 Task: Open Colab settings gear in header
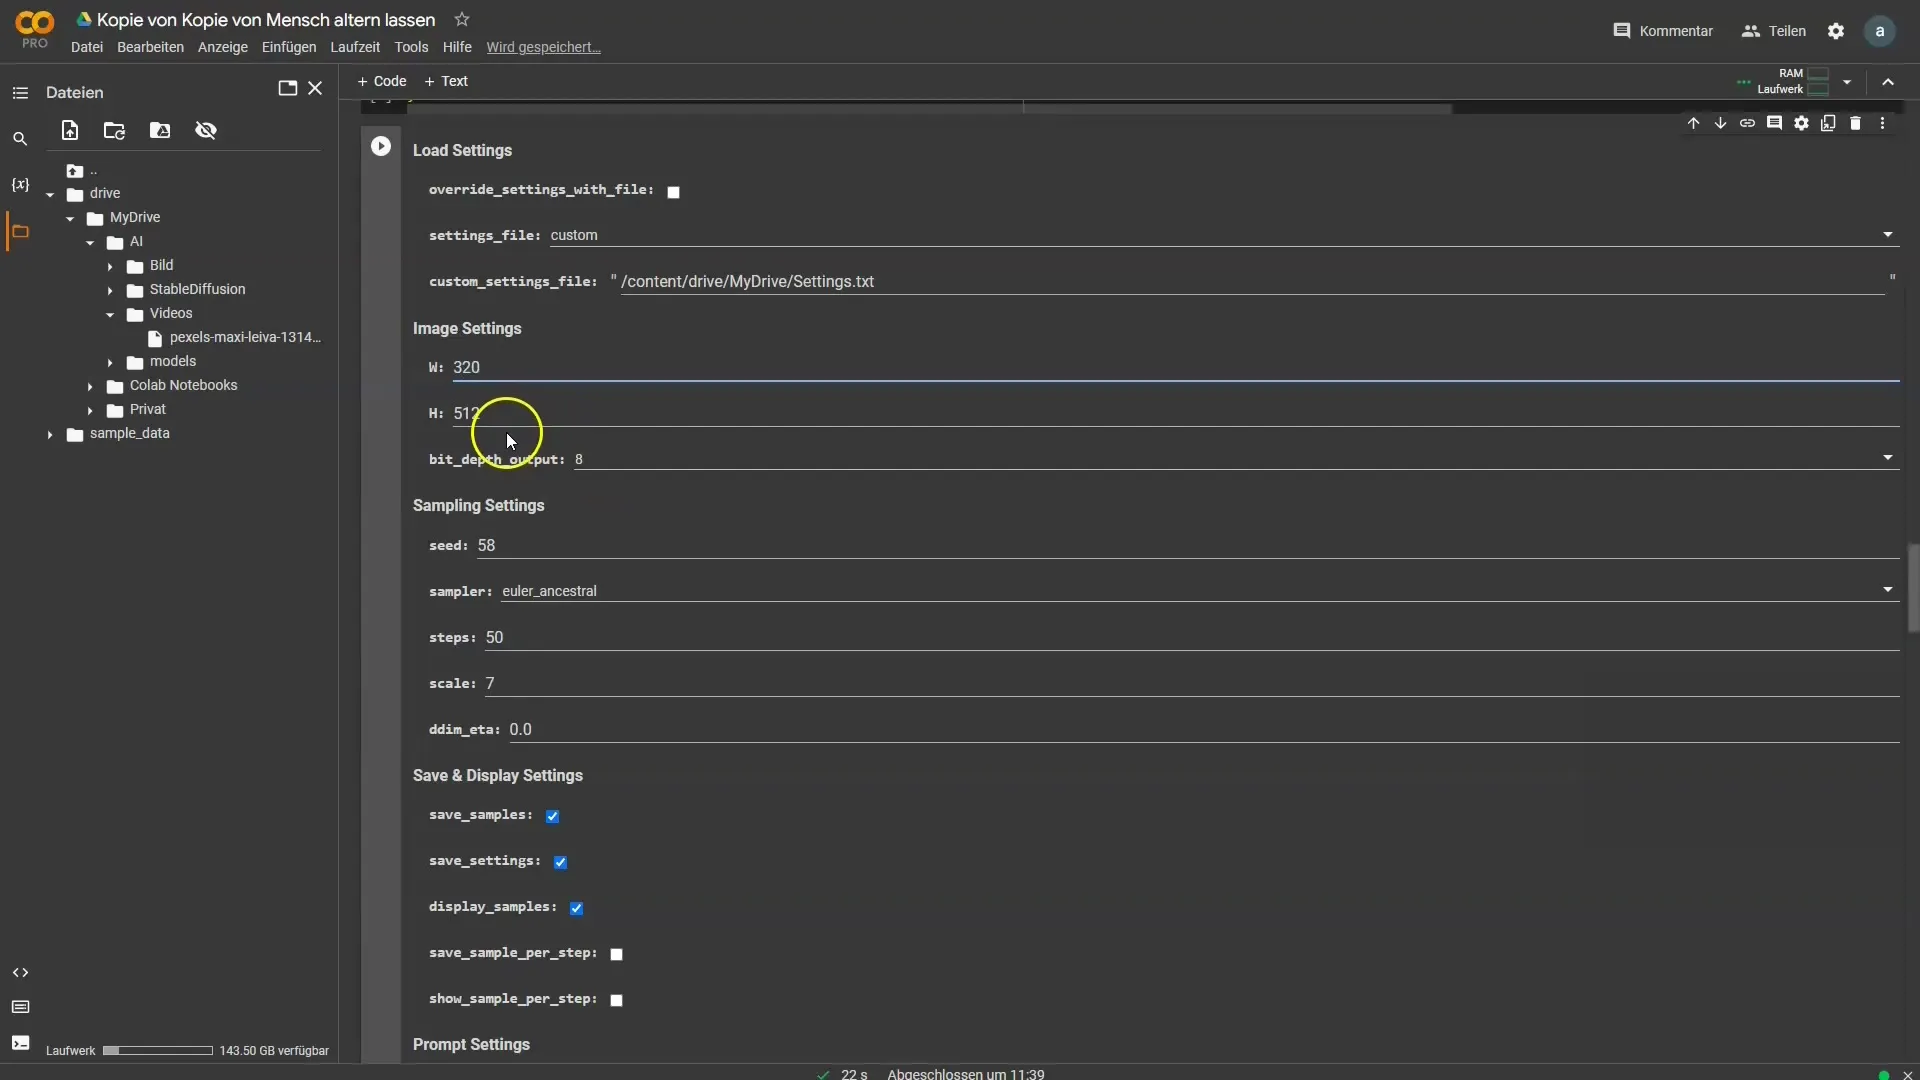(1836, 31)
